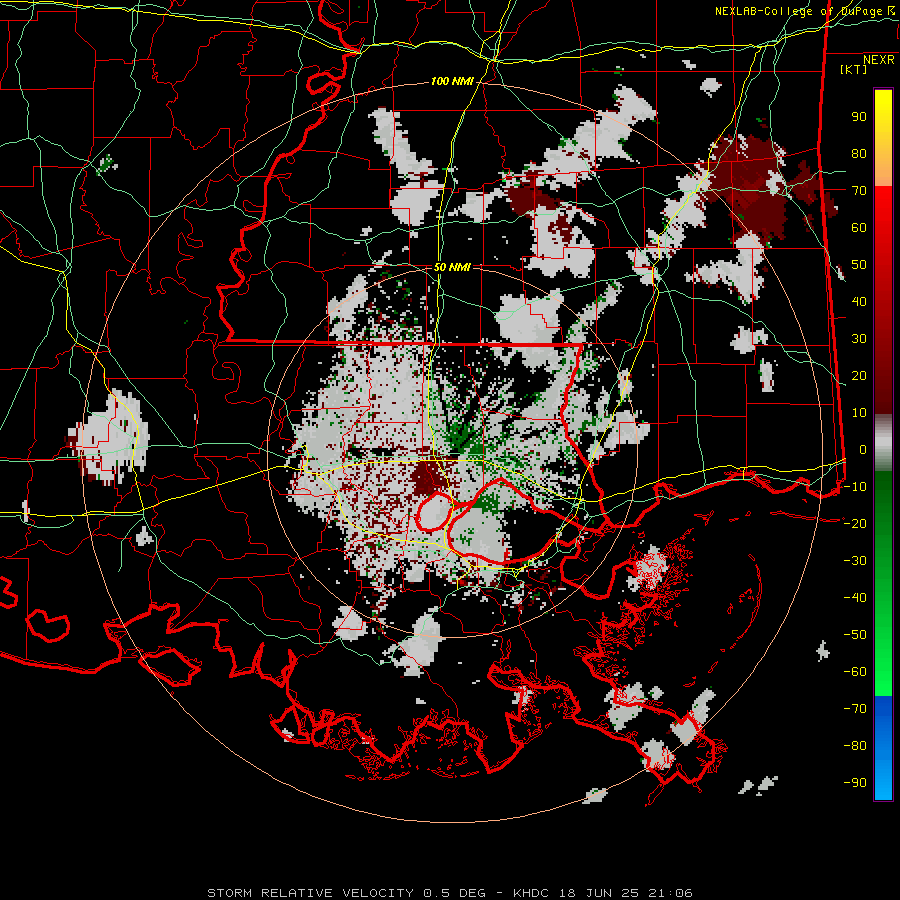
Task: Click the -70 value on velocity scale
Action: (x=855, y=709)
